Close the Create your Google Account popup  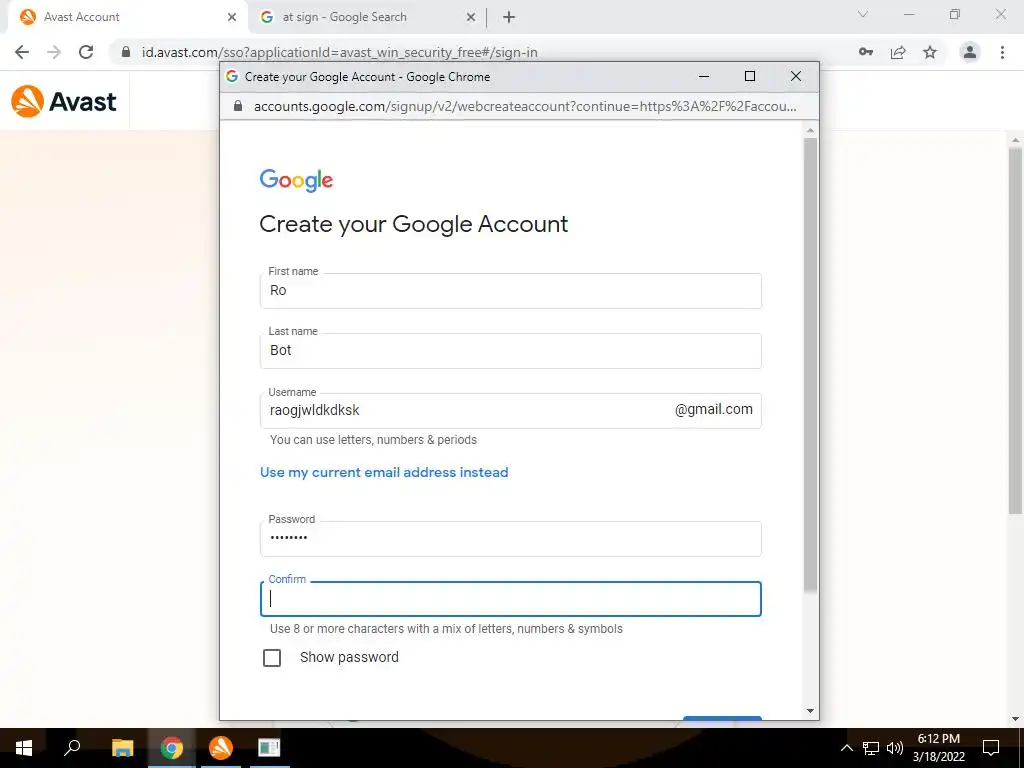click(795, 76)
